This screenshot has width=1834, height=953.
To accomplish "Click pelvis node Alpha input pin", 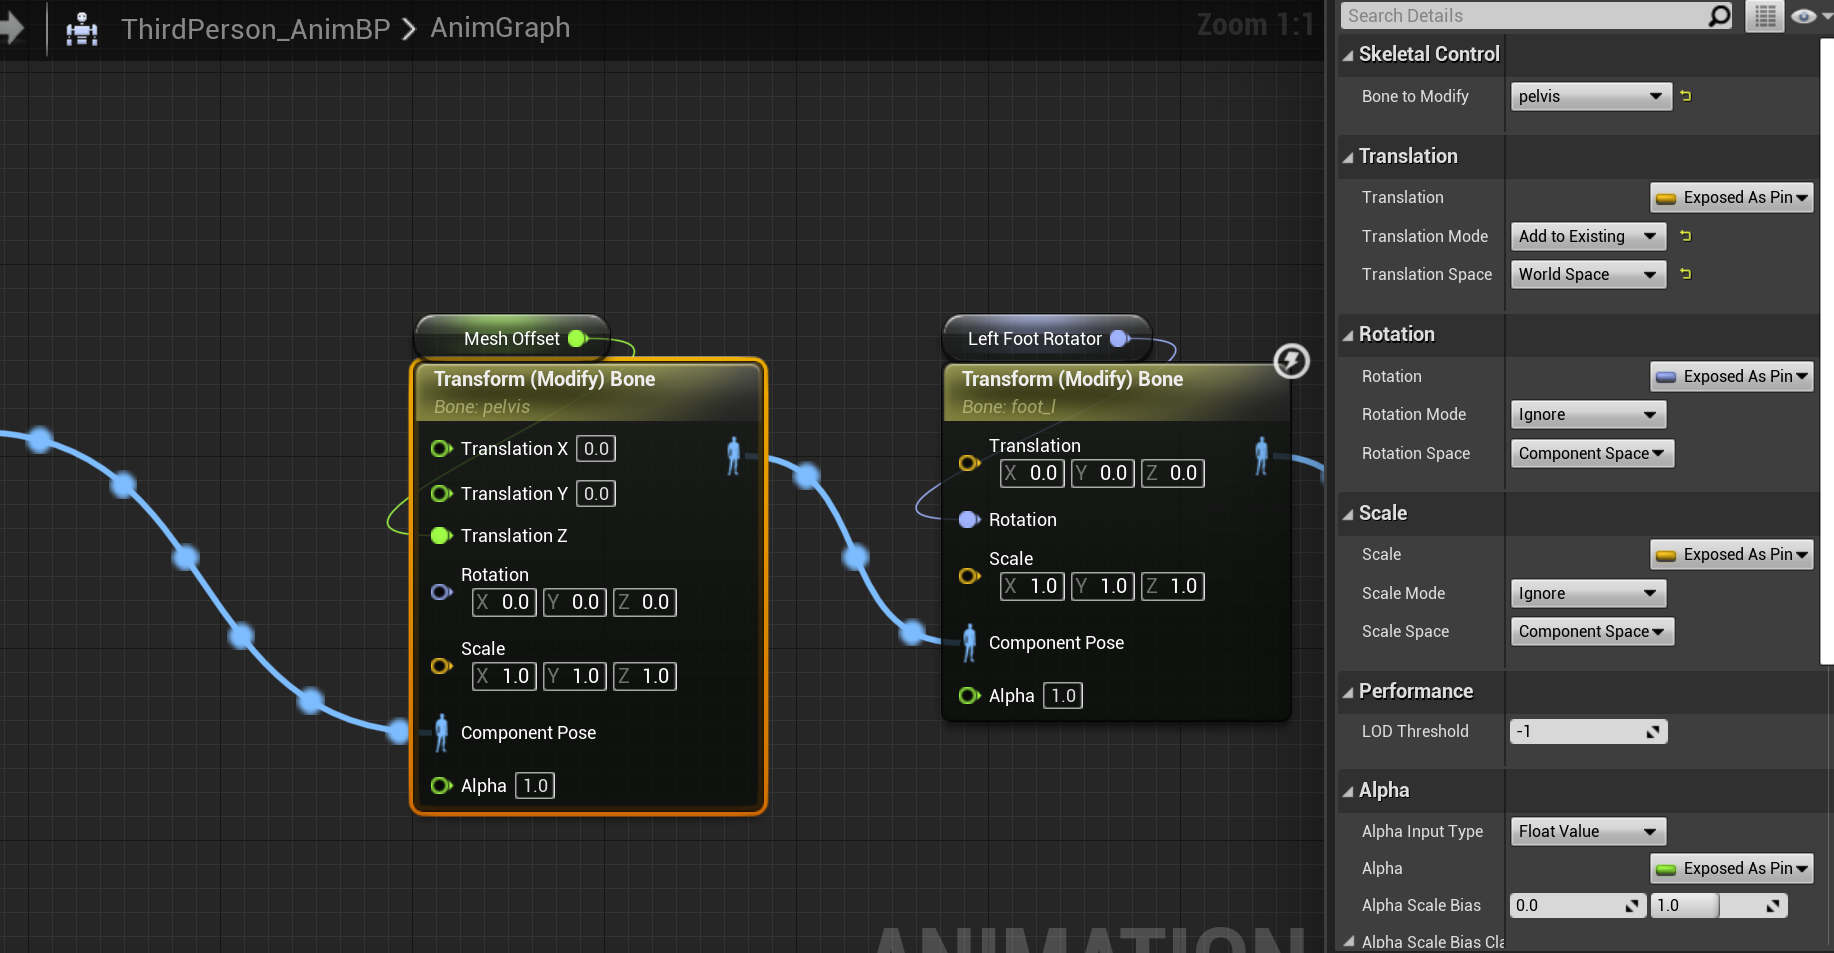I will click(441, 786).
